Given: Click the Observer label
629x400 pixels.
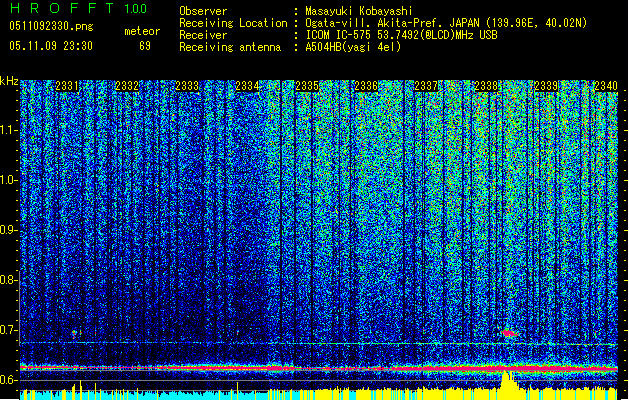Looking at the screenshot, I should coord(203,11).
